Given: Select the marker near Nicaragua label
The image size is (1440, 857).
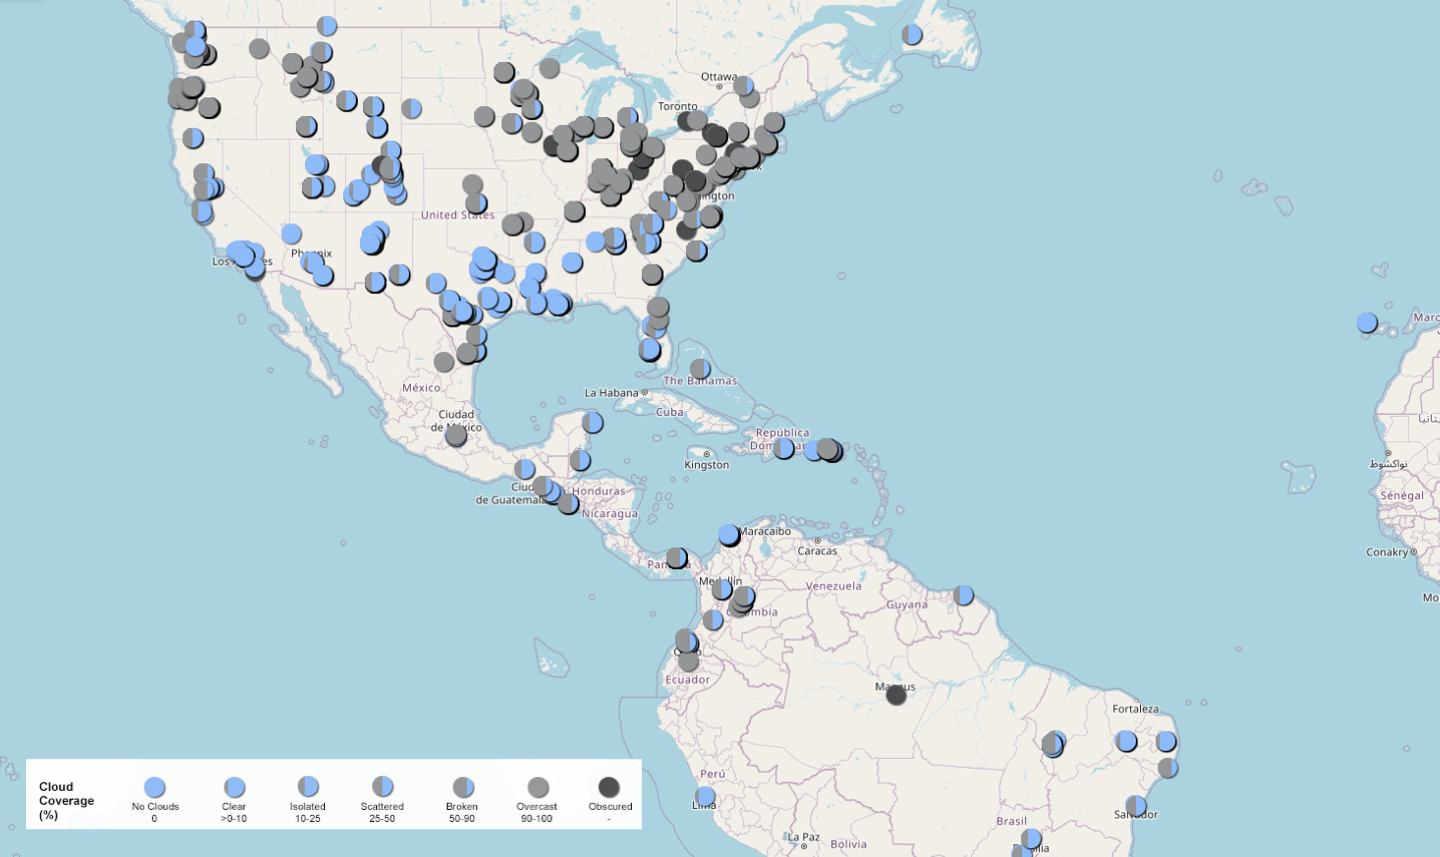Looking at the screenshot, I should point(568,504).
